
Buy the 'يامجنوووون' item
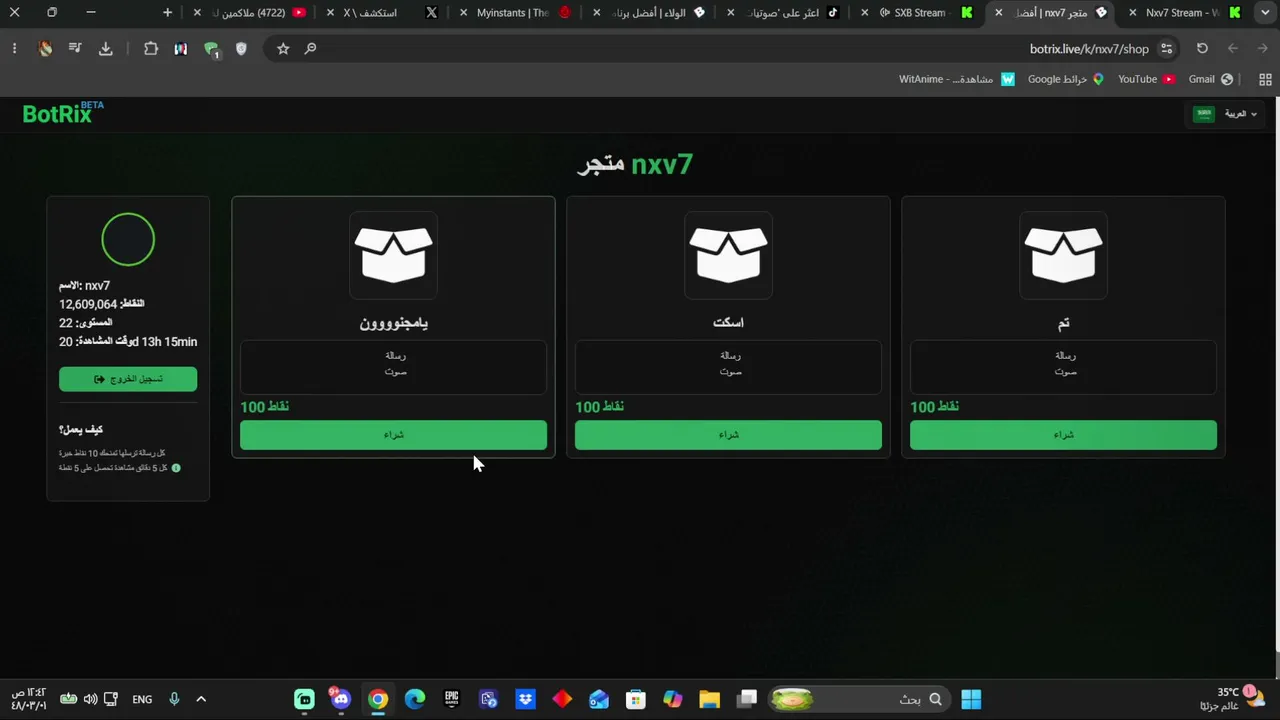(393, 435)
